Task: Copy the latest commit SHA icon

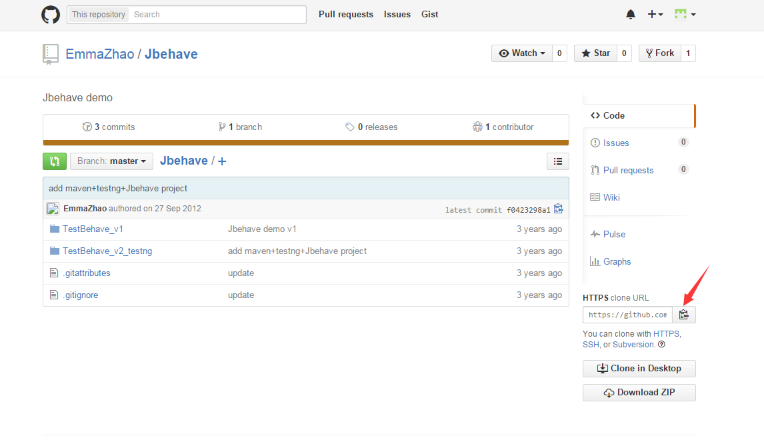Action: tap(559, 209)
